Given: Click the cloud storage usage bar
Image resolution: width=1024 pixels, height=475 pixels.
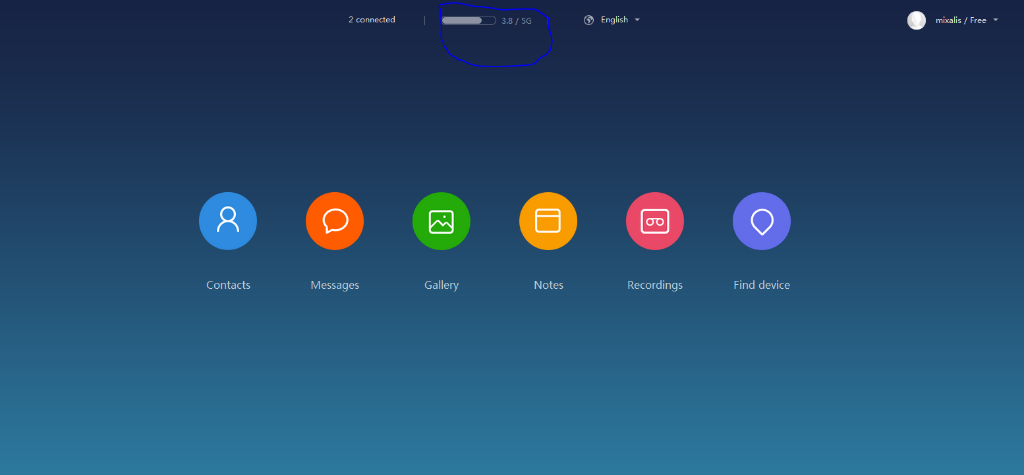Looking at the screenshot, I should [468, 20].
